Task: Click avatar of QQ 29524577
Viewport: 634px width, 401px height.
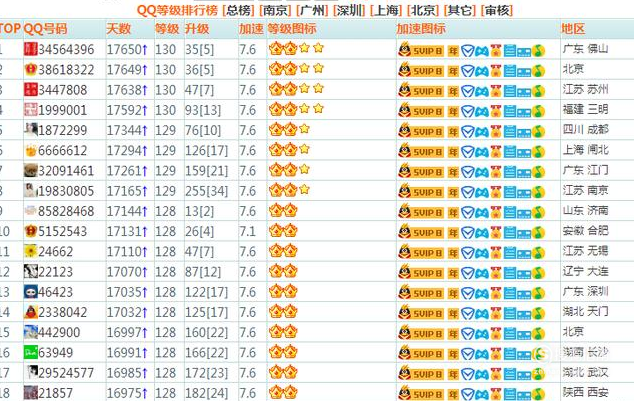Action: pyautogui.click(x=30, y=372)
